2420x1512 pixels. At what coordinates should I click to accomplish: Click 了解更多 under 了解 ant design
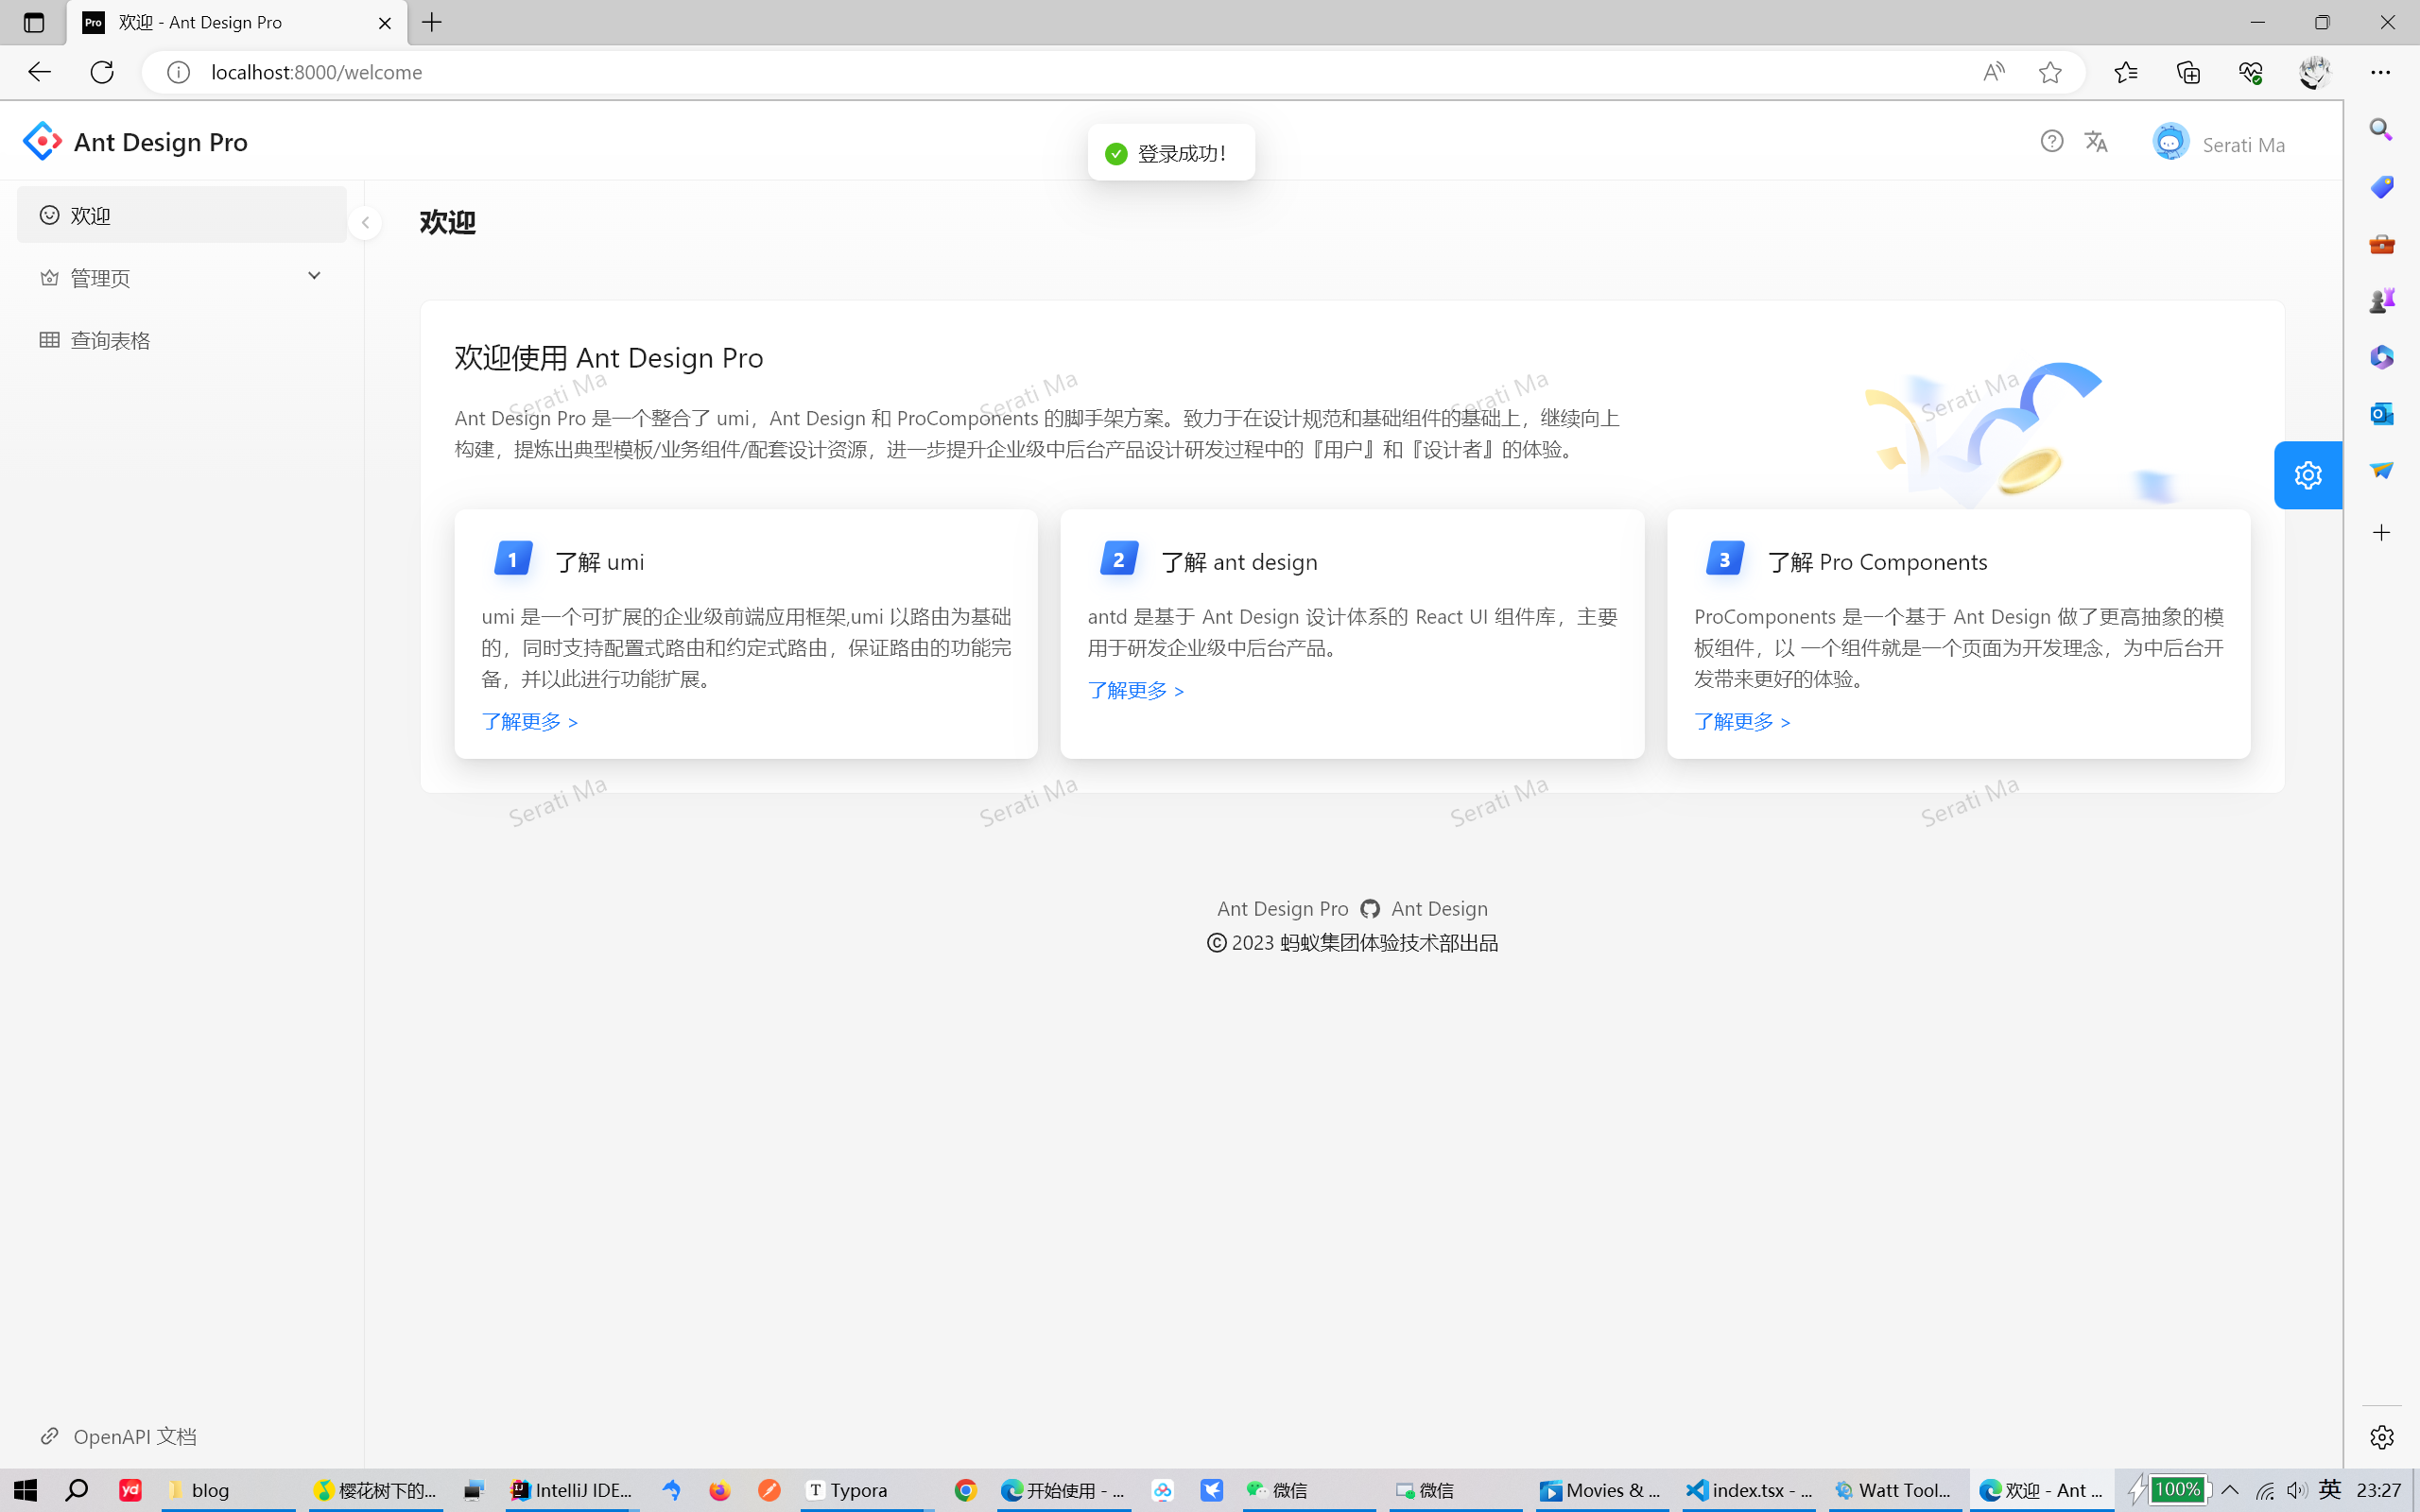1136,690
